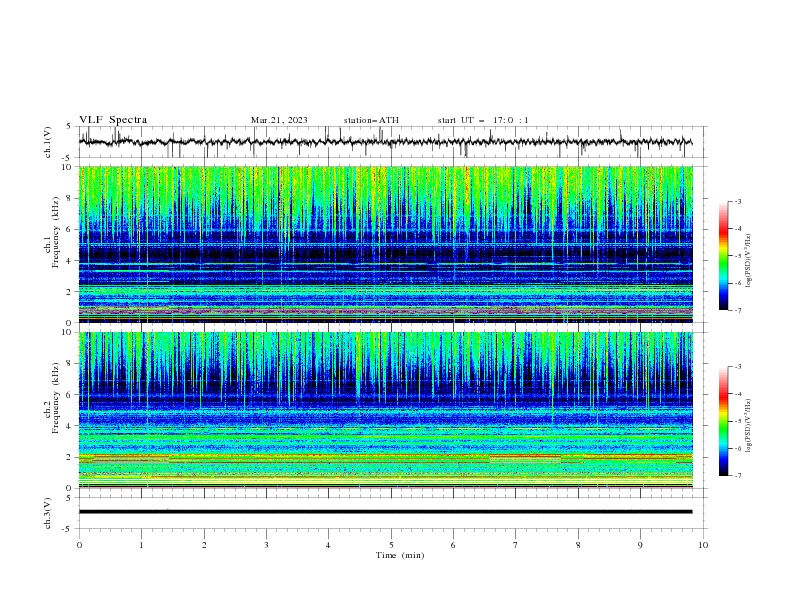Click time axis tick label "3"

[x=266, y=545]
